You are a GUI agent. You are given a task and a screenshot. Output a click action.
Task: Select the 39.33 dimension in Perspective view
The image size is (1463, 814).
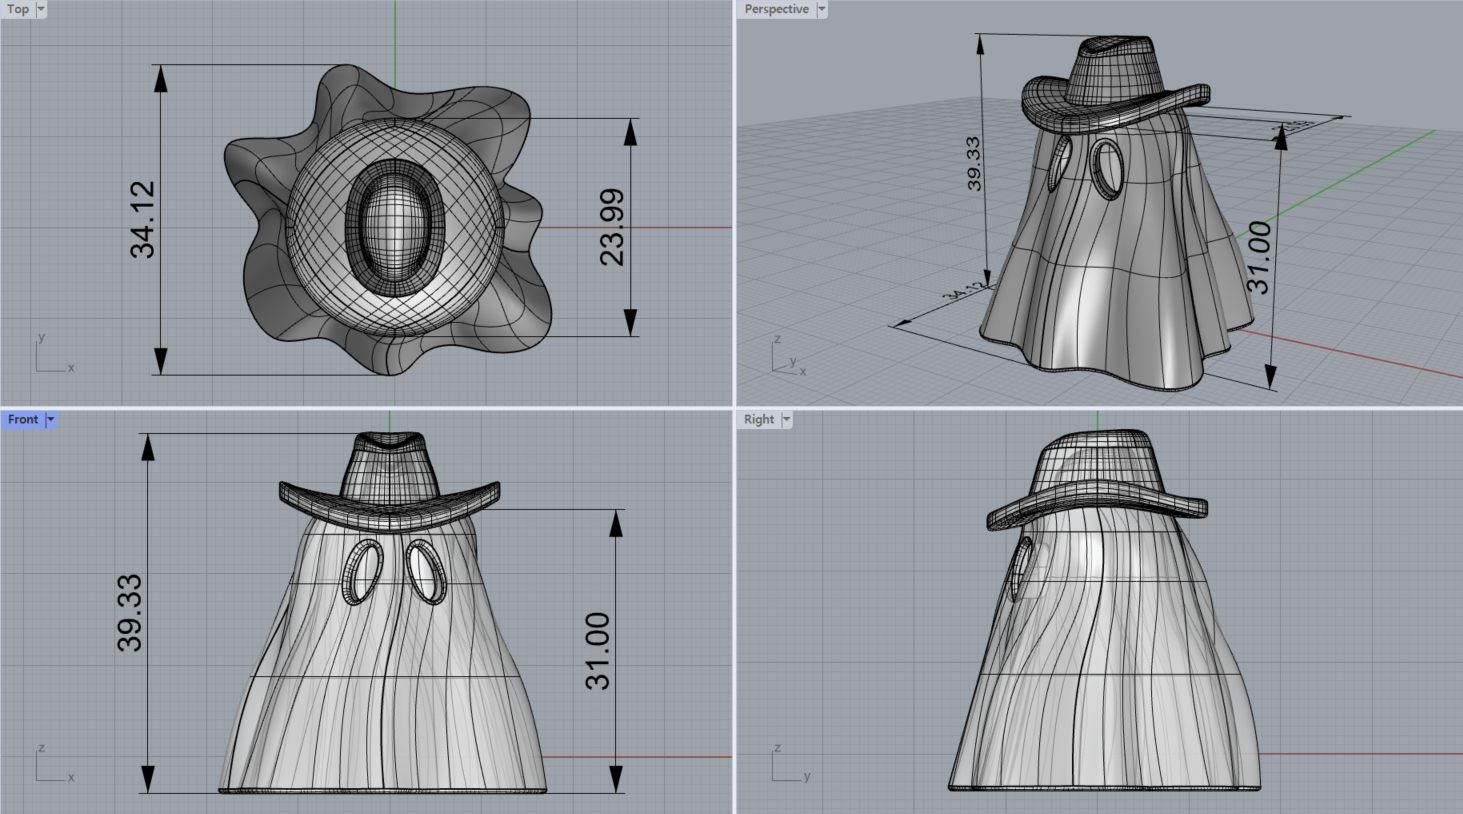[x=974, y=163]
